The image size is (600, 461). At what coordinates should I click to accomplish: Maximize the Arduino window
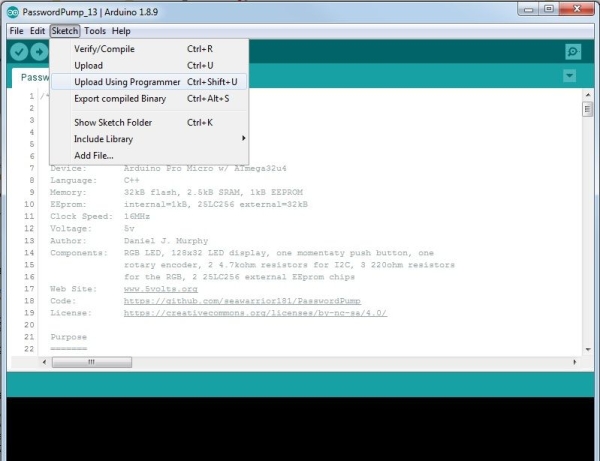[549, 8]
